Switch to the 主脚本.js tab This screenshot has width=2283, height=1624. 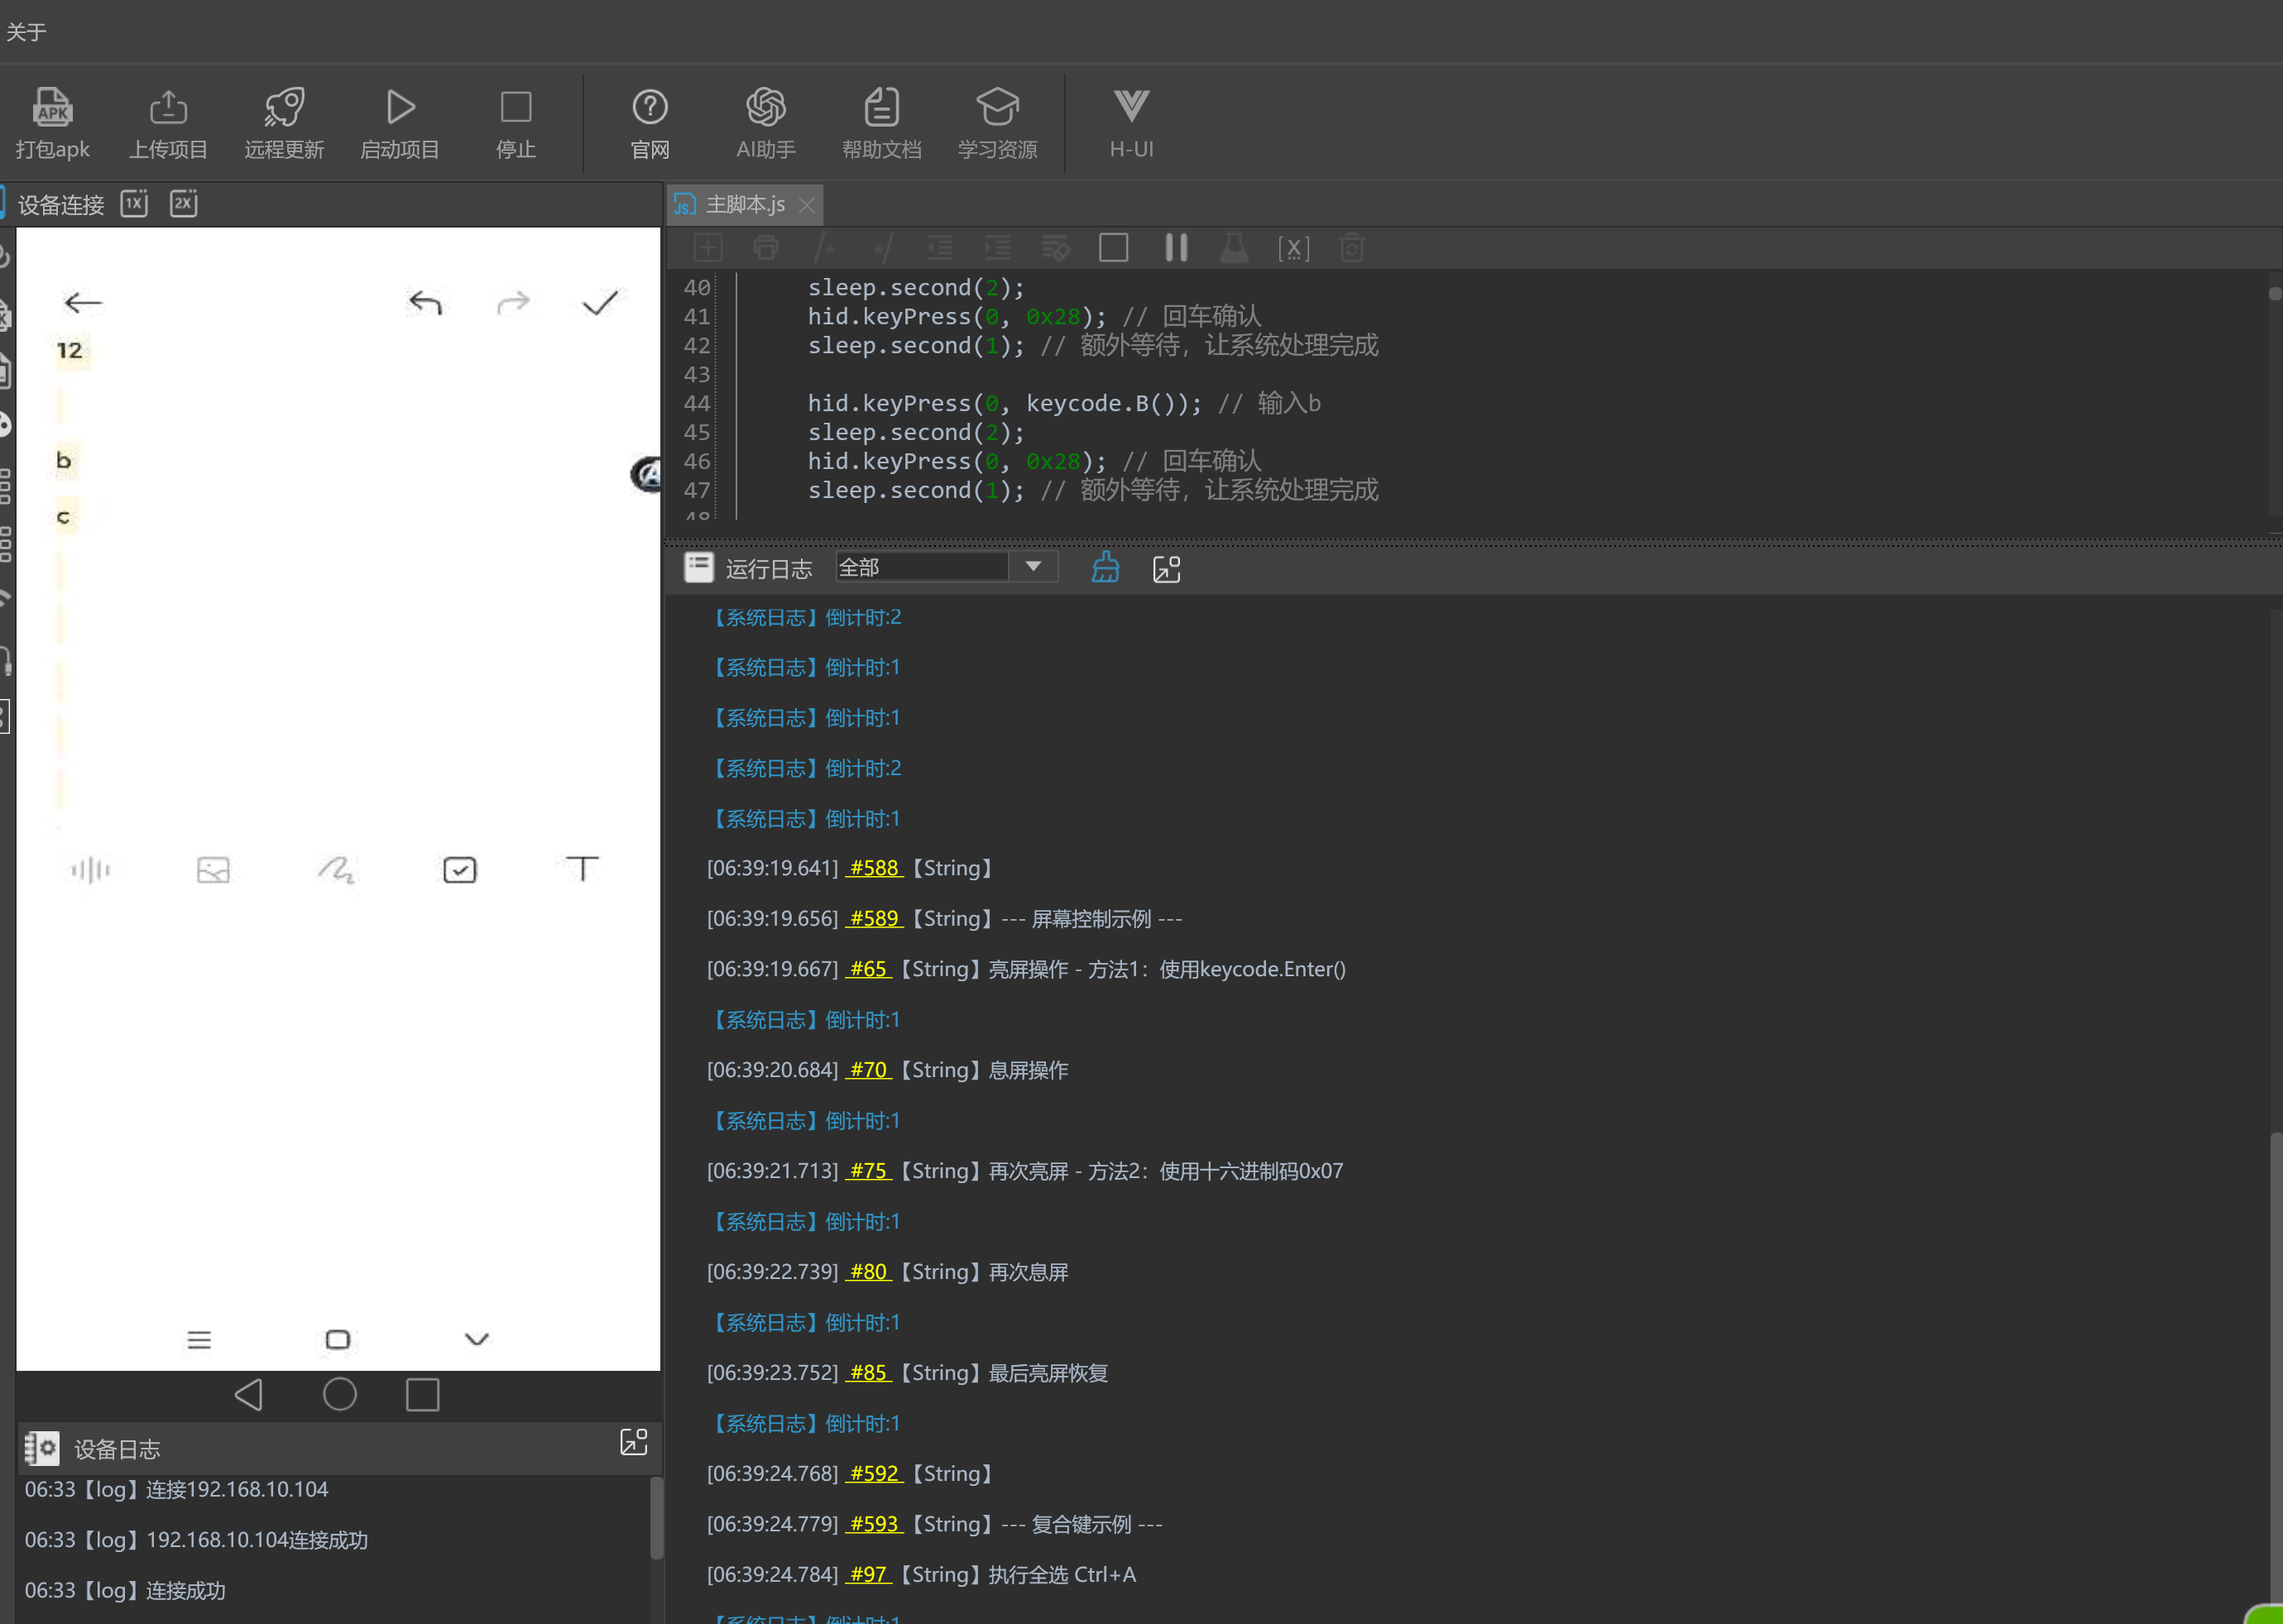click(745, 205)
